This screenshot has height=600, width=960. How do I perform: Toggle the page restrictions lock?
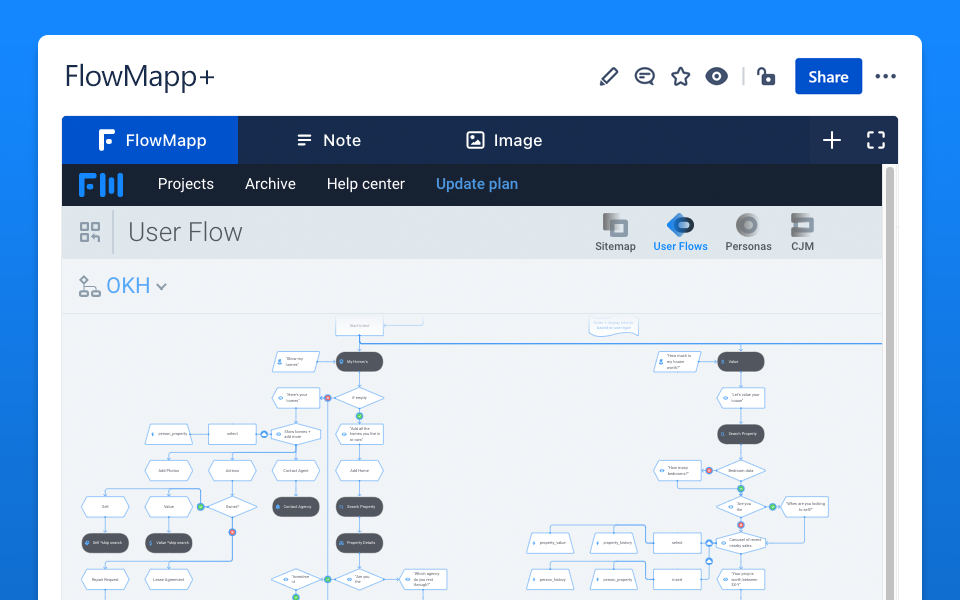[x=766, y=77]
